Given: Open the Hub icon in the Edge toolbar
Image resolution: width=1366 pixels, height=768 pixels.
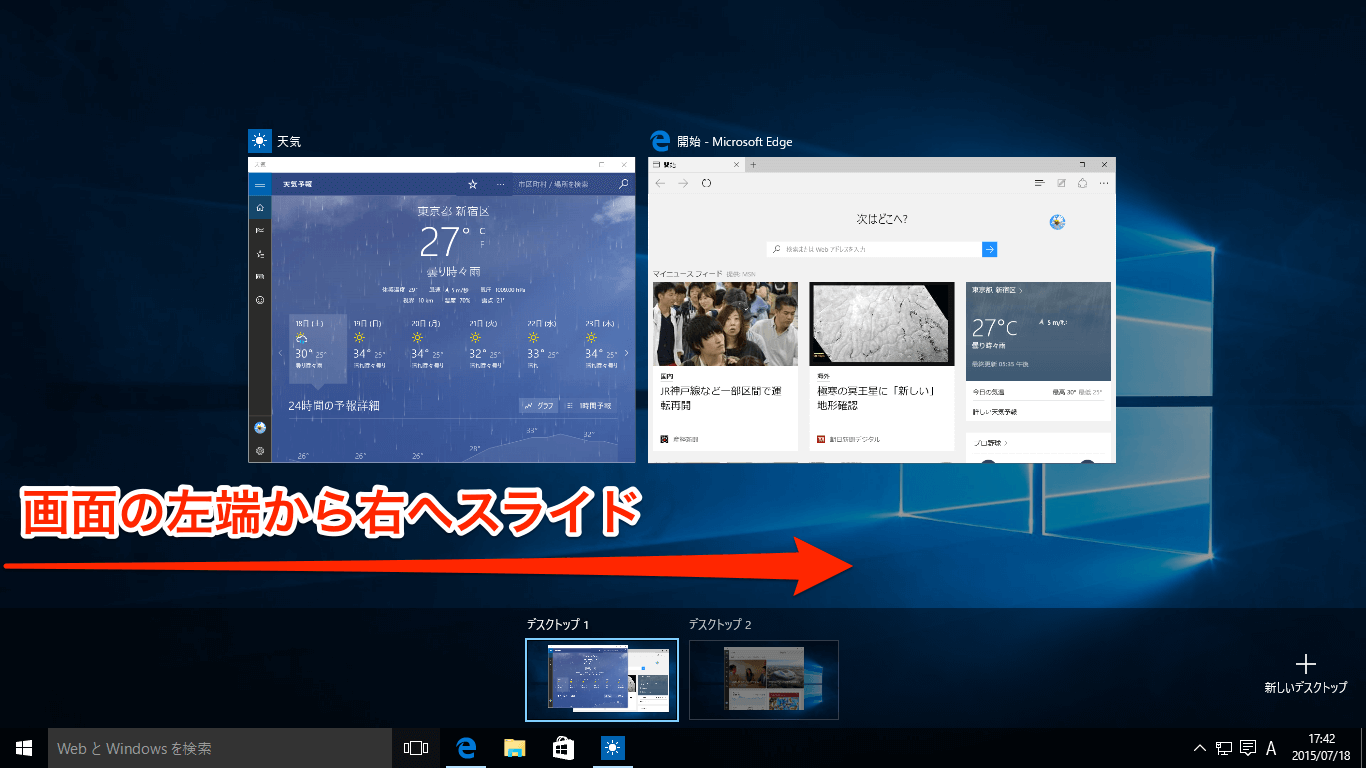Looking at the screenshot, I should point(1039,184).
